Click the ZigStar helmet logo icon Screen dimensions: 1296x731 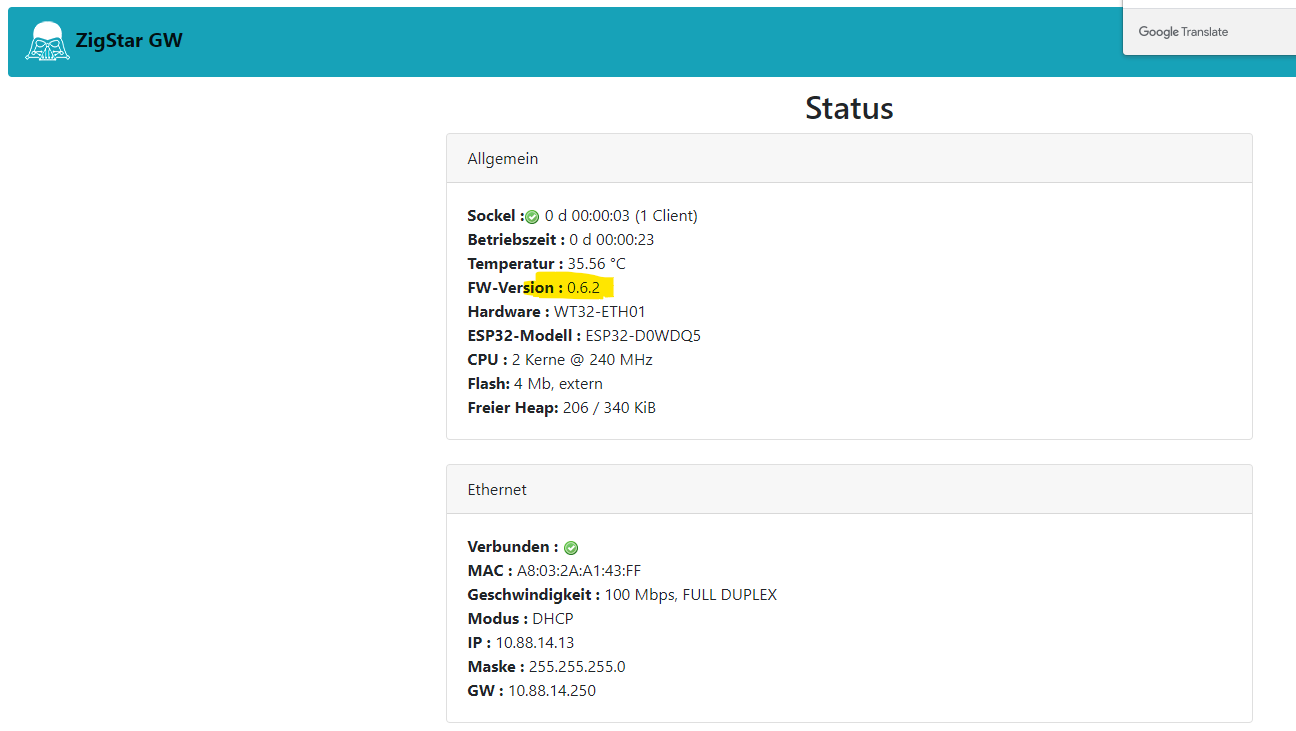point(48,42)
